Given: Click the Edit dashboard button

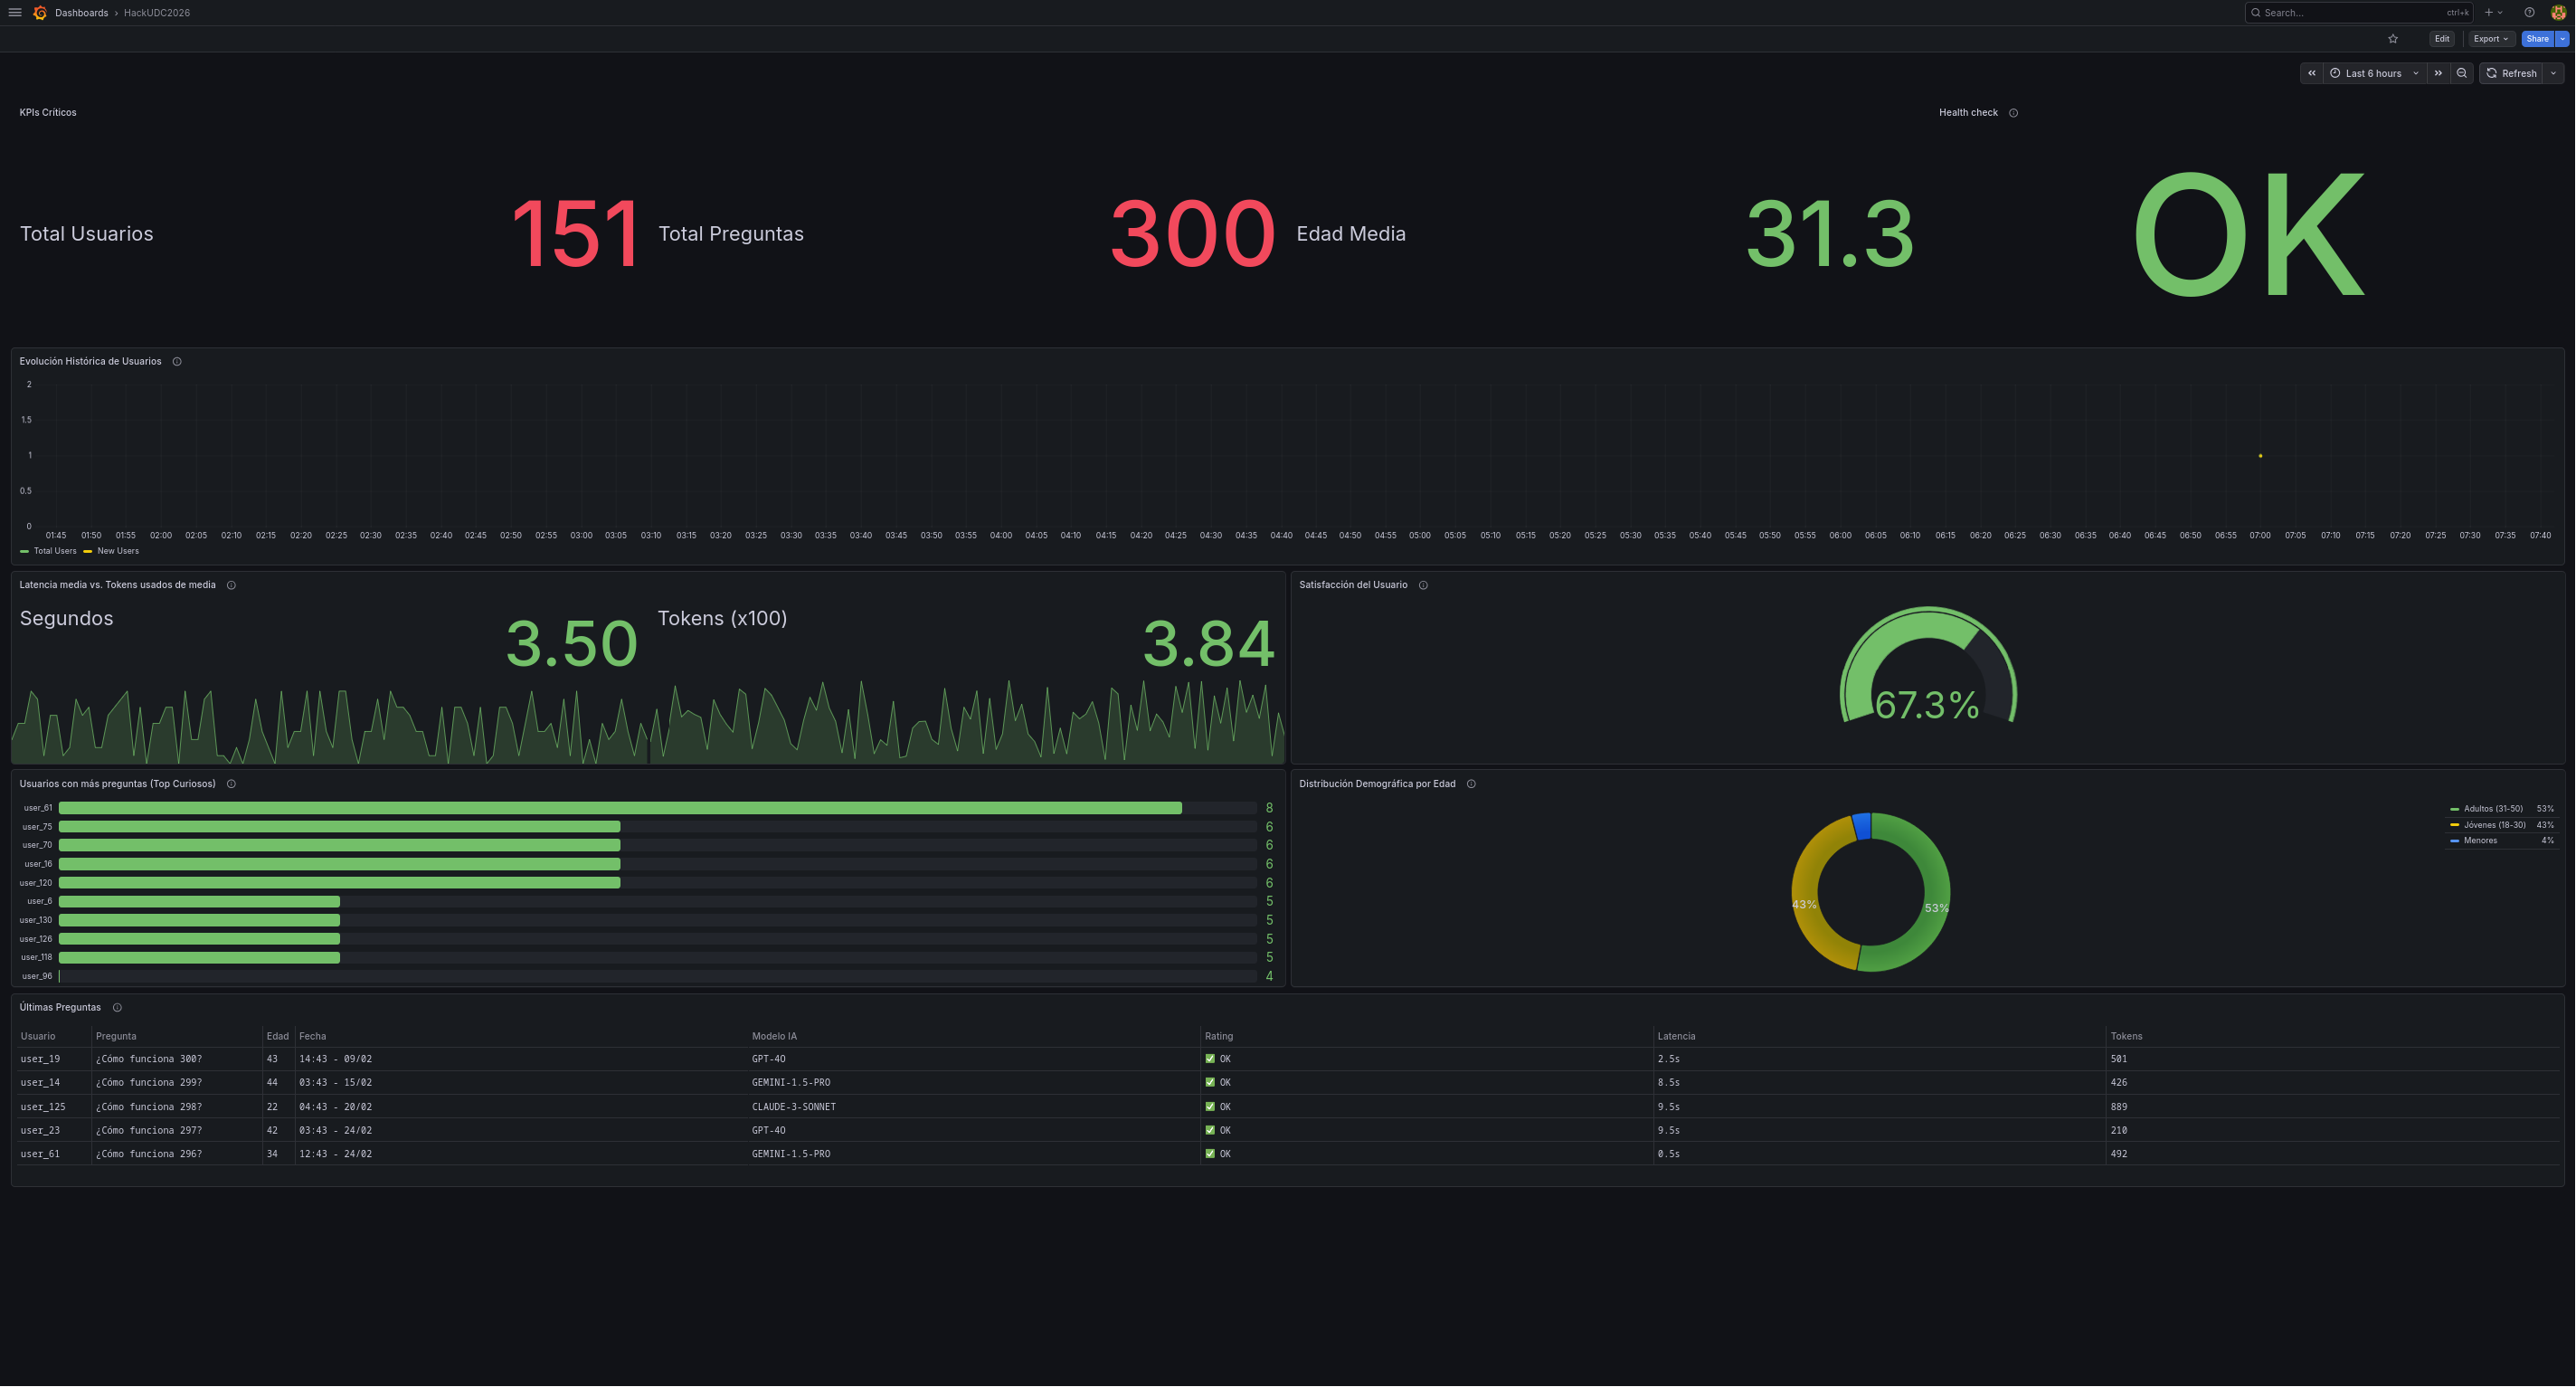Looking at the screenshot, I should [x=2442, y=39].
